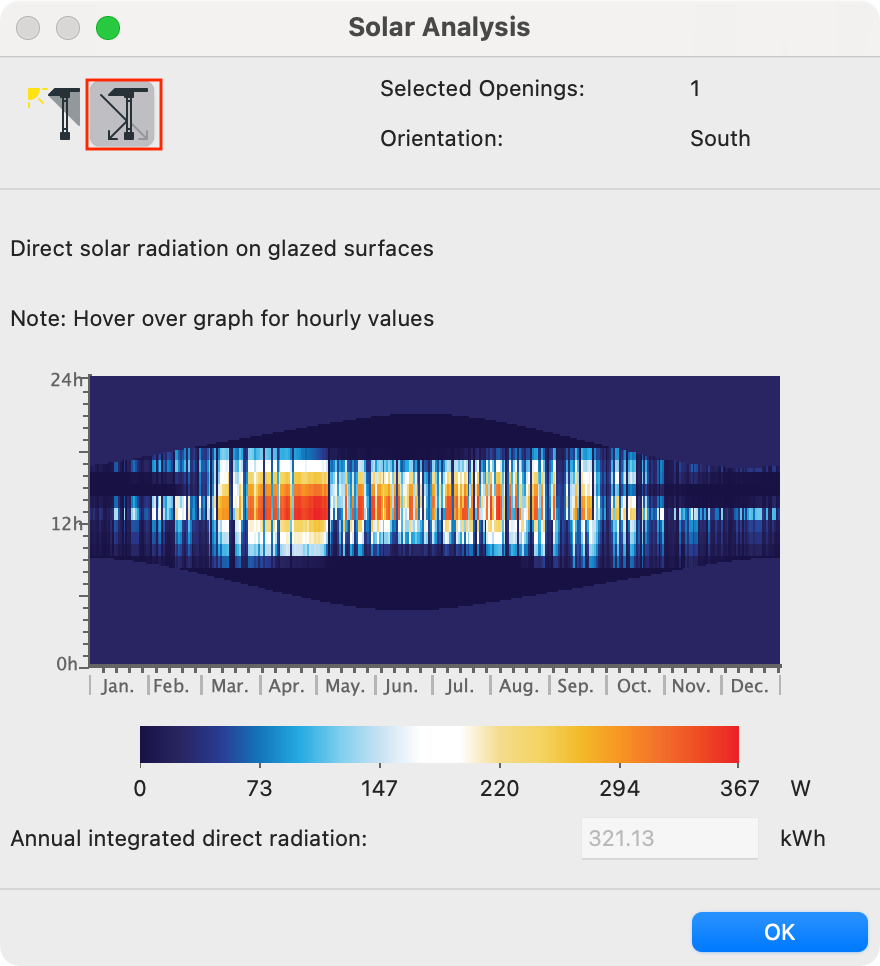Image resolution: width=880 pixels, height=966 pixels.
Task: Click the legend value "0"
Action: click(140, 788)
